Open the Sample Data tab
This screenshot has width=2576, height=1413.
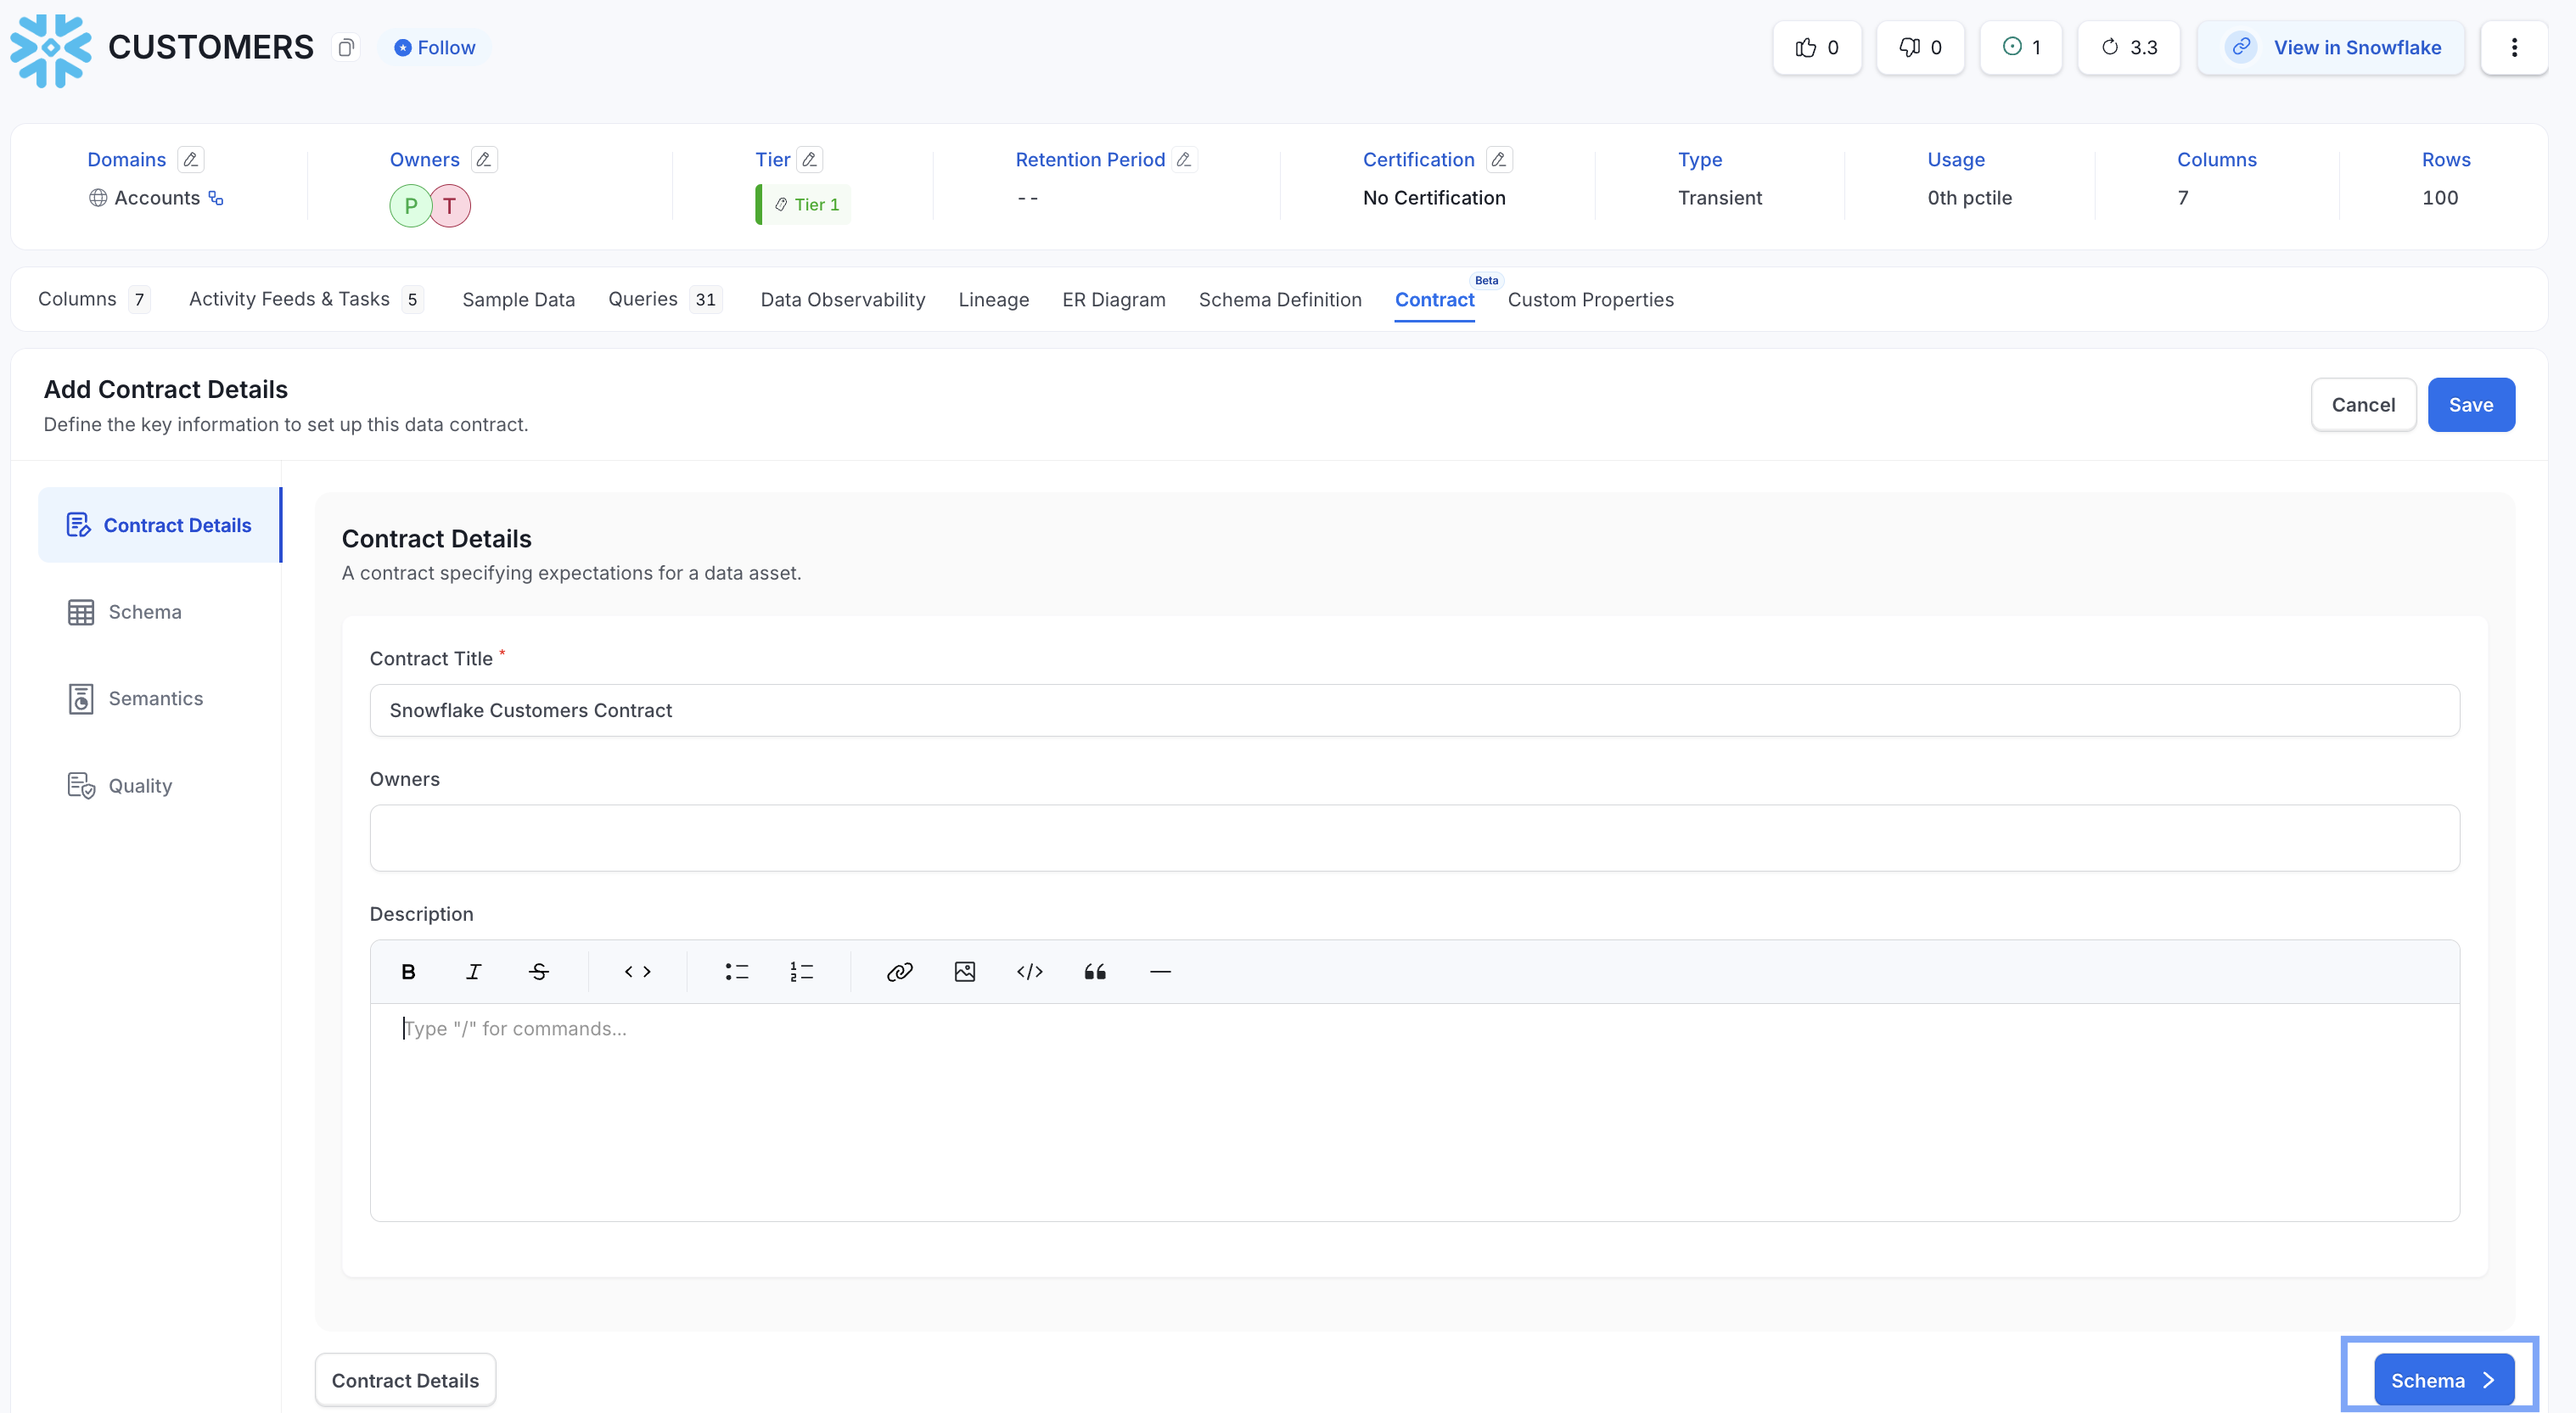pos(518,299)
